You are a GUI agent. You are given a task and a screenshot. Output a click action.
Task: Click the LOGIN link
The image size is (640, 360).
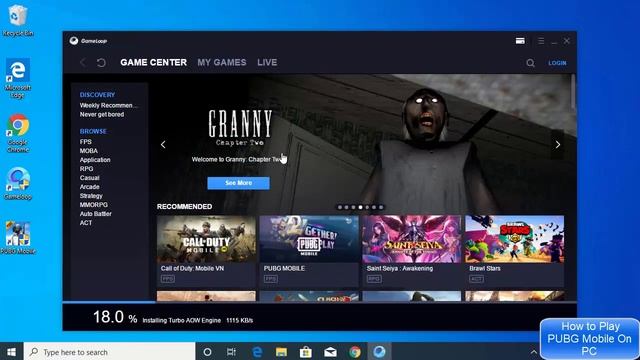(x=557, y=63)
